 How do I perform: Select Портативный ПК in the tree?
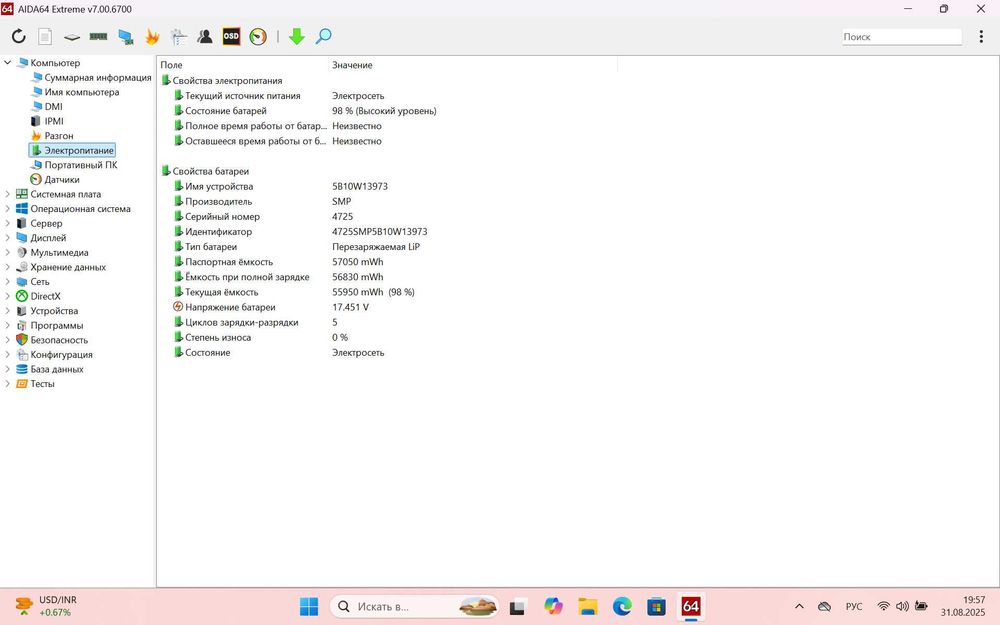(x=81, y=165)
